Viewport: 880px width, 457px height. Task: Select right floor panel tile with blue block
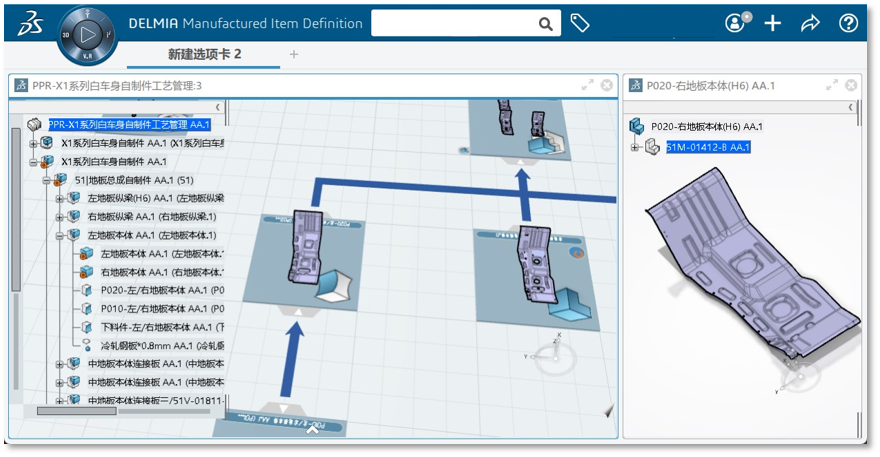tap(536, 278)
